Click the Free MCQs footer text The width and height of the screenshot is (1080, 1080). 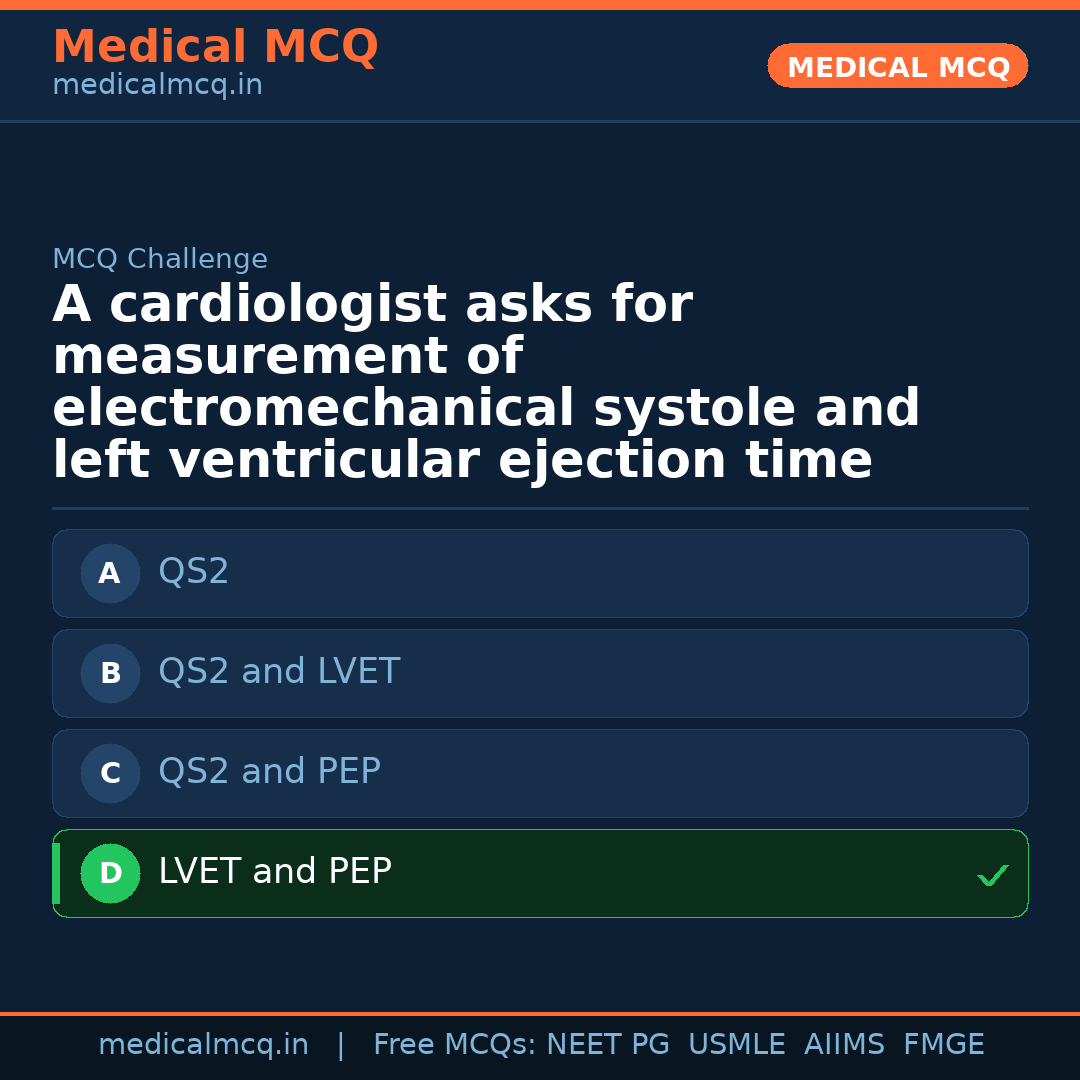click(454, 1045)
